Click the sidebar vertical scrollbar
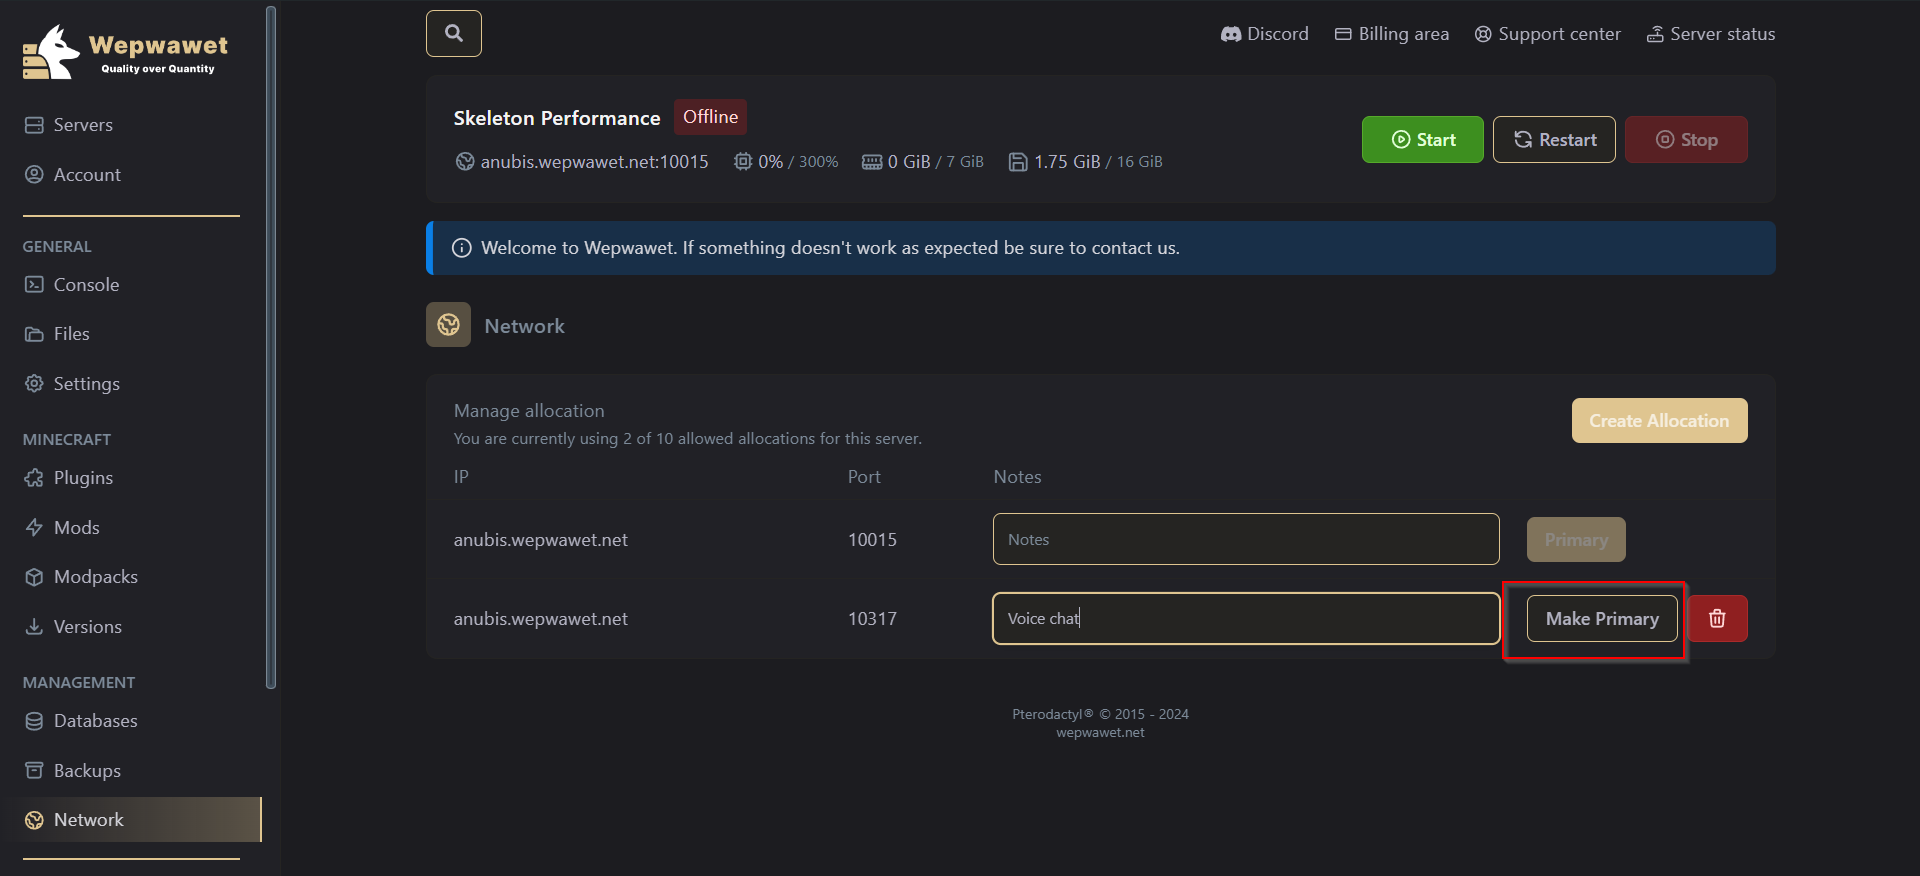1920x876 pixels. (270, 347)
